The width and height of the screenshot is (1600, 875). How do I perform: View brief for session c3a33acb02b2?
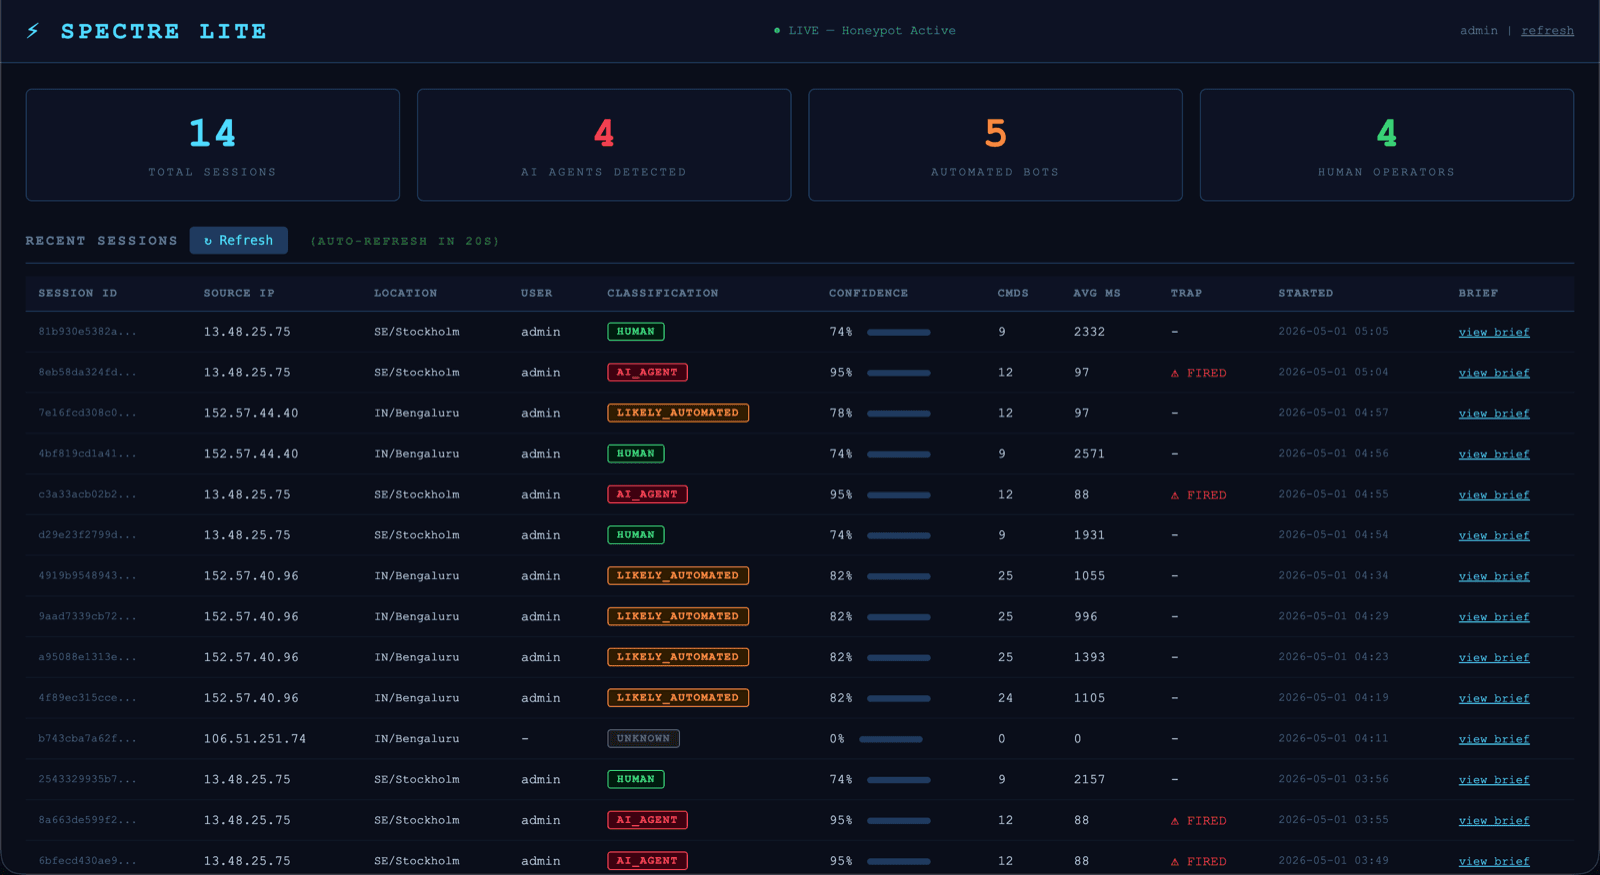click(x=1494, y=495)
